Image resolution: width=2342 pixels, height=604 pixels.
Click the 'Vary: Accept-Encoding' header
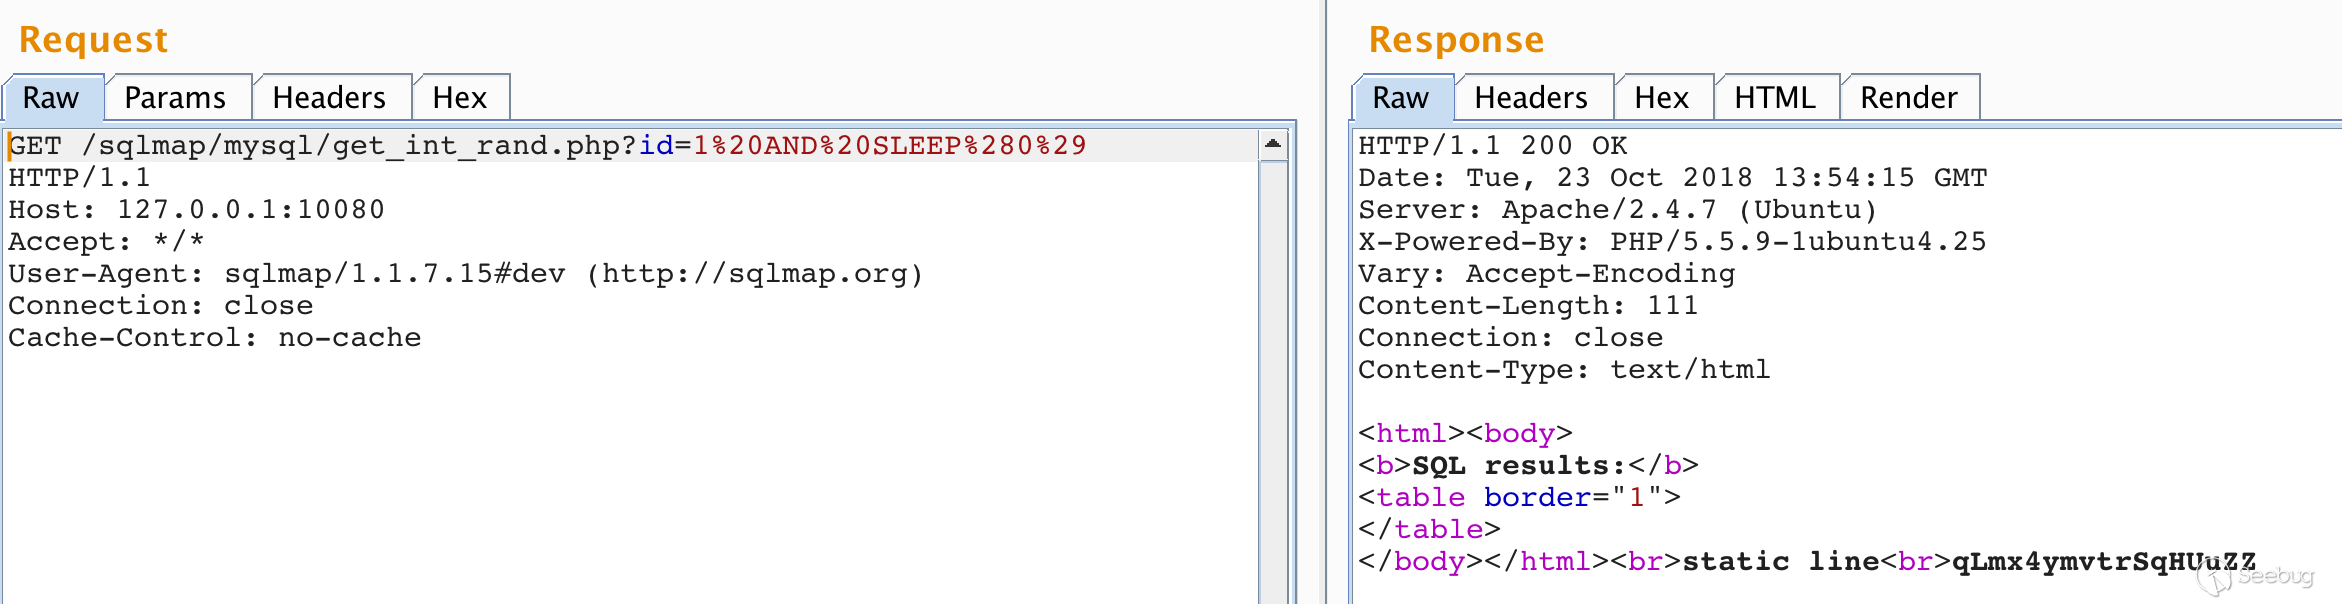1547,274
